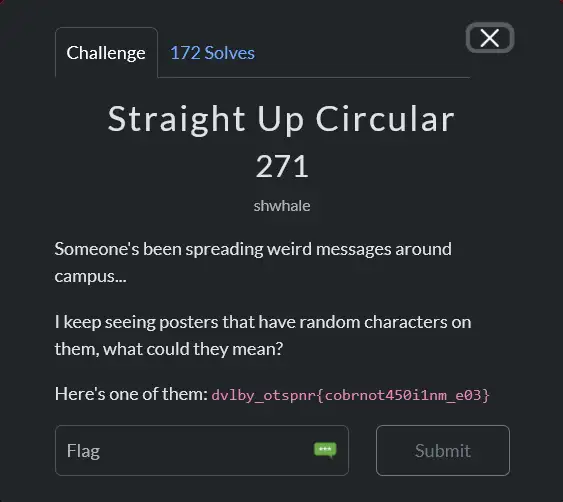Image resolution: width=563 pixels, height=502 pixels.
Task: Click the "Here's one of them:" label
Action: coord(131,394)
